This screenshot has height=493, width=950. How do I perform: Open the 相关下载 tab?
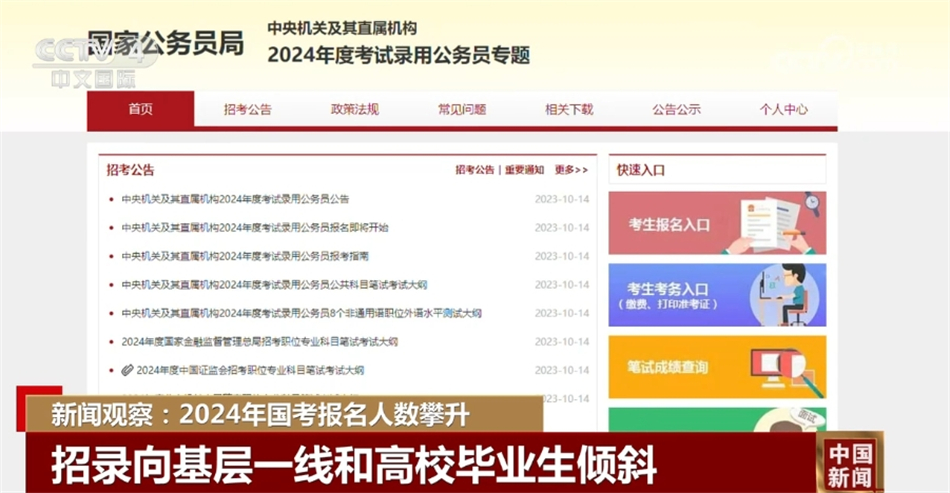(x=570, y=109)
